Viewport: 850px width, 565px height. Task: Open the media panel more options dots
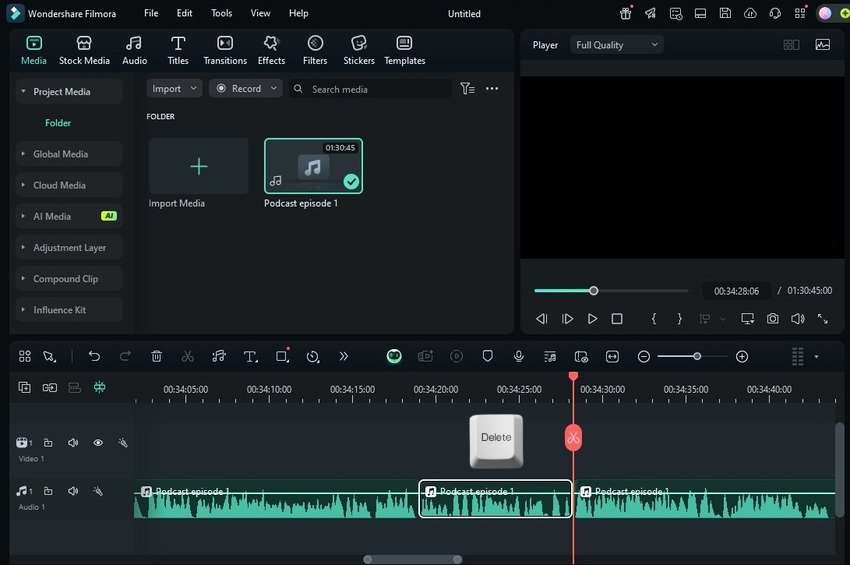coord(492,88)
